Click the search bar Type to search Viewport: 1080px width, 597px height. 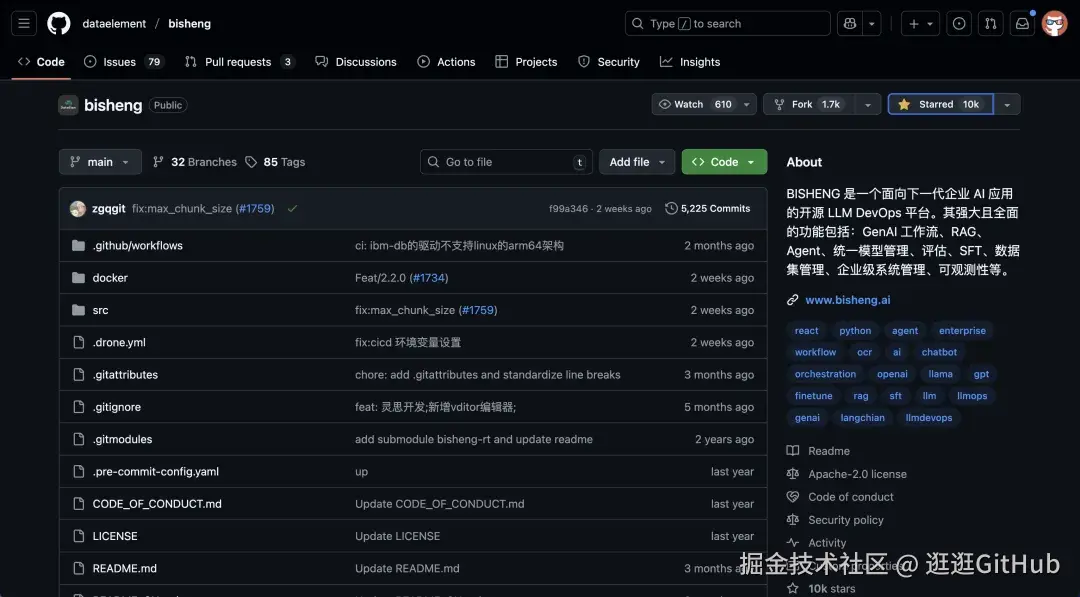tap(727, 23)
